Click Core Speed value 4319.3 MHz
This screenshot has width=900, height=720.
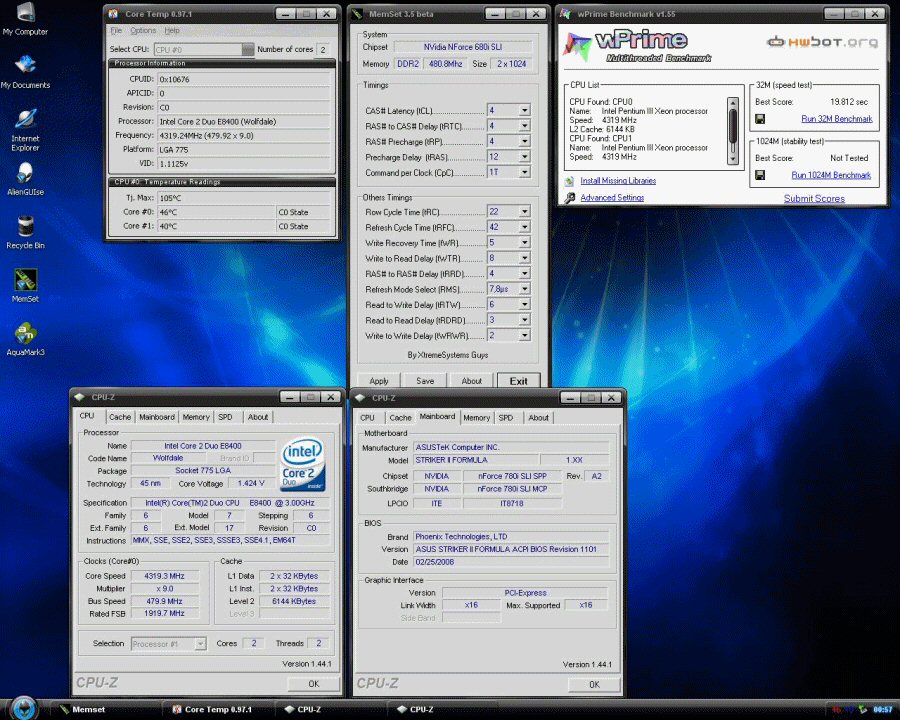(164, 575)
